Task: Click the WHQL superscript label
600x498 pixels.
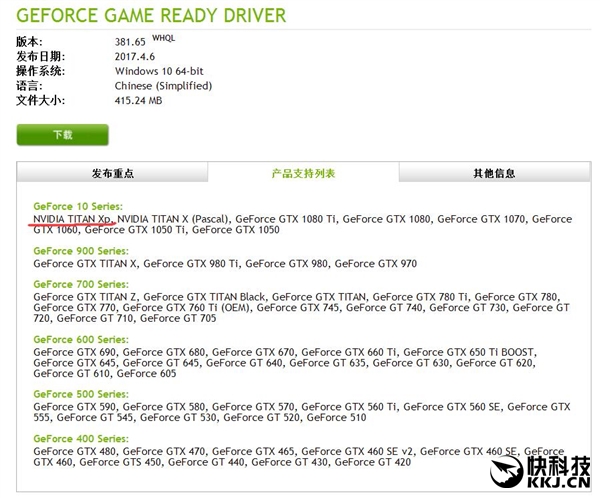Action: pyautogui.click(x=163, y=38)
